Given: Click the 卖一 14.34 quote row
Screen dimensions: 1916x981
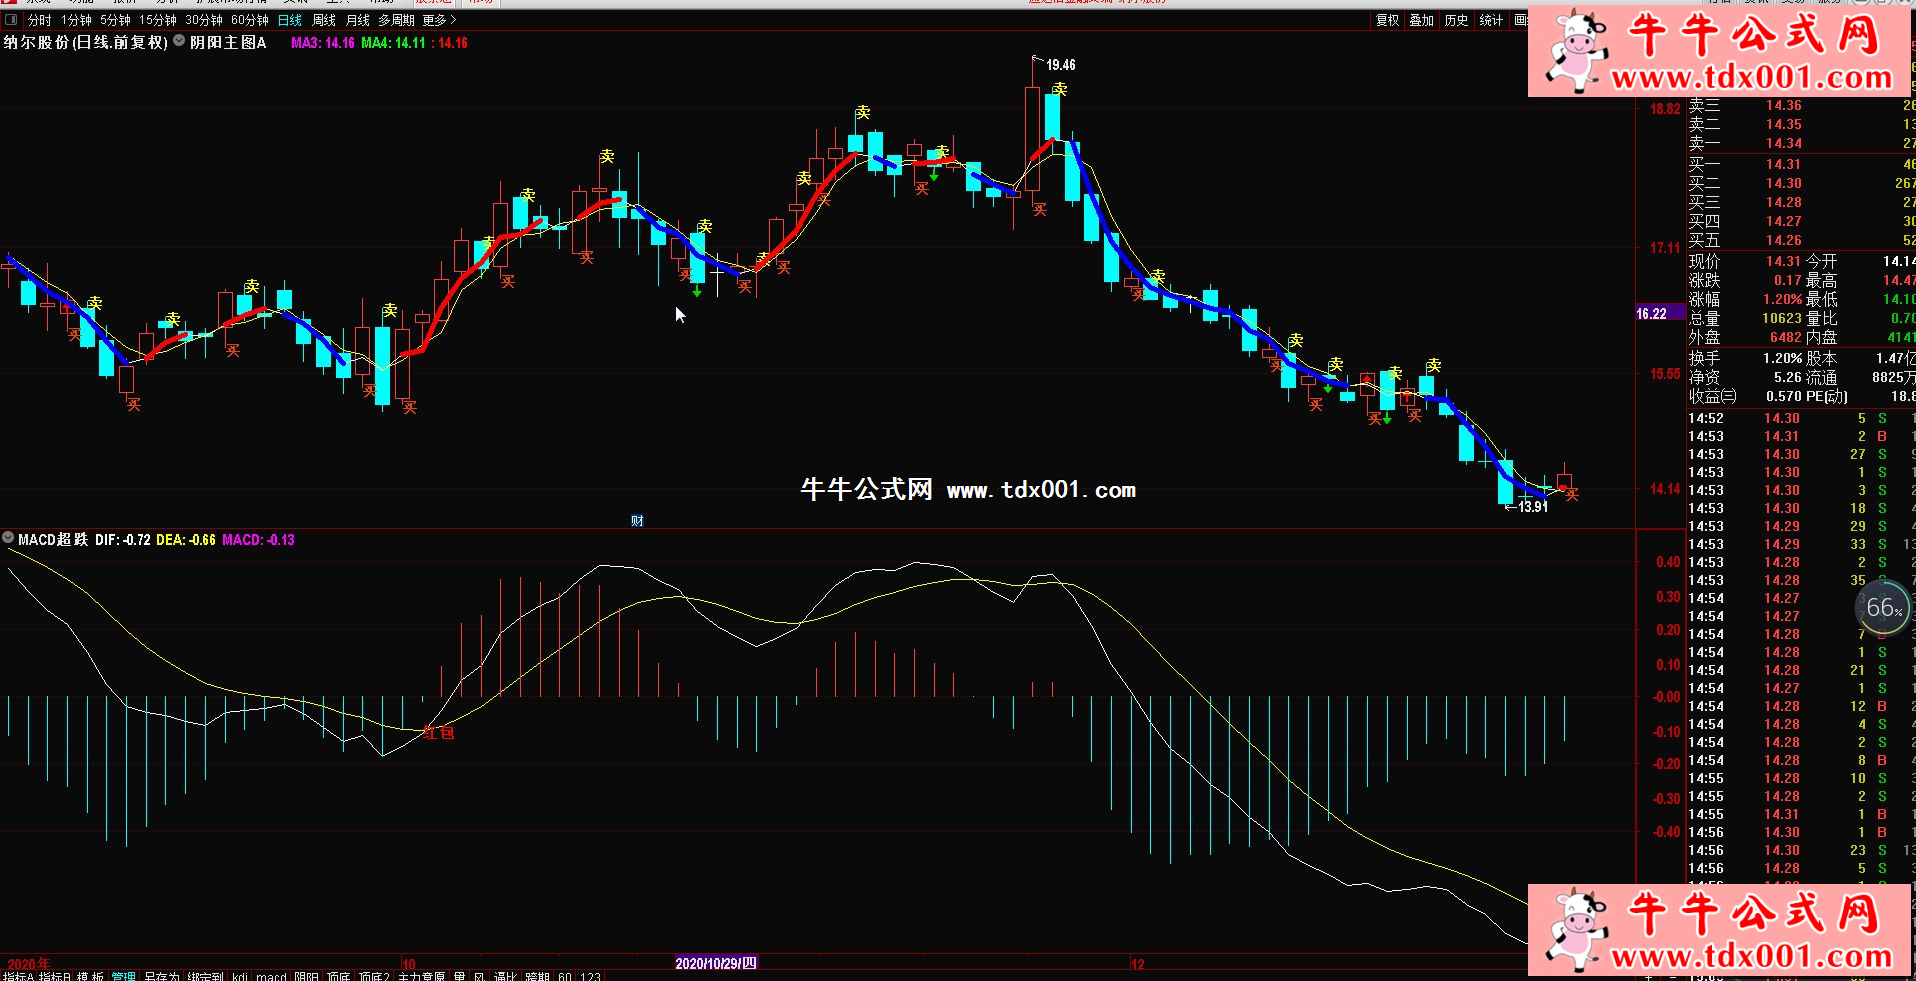Looking at the screenshot, I should [x=1801, y=143].
